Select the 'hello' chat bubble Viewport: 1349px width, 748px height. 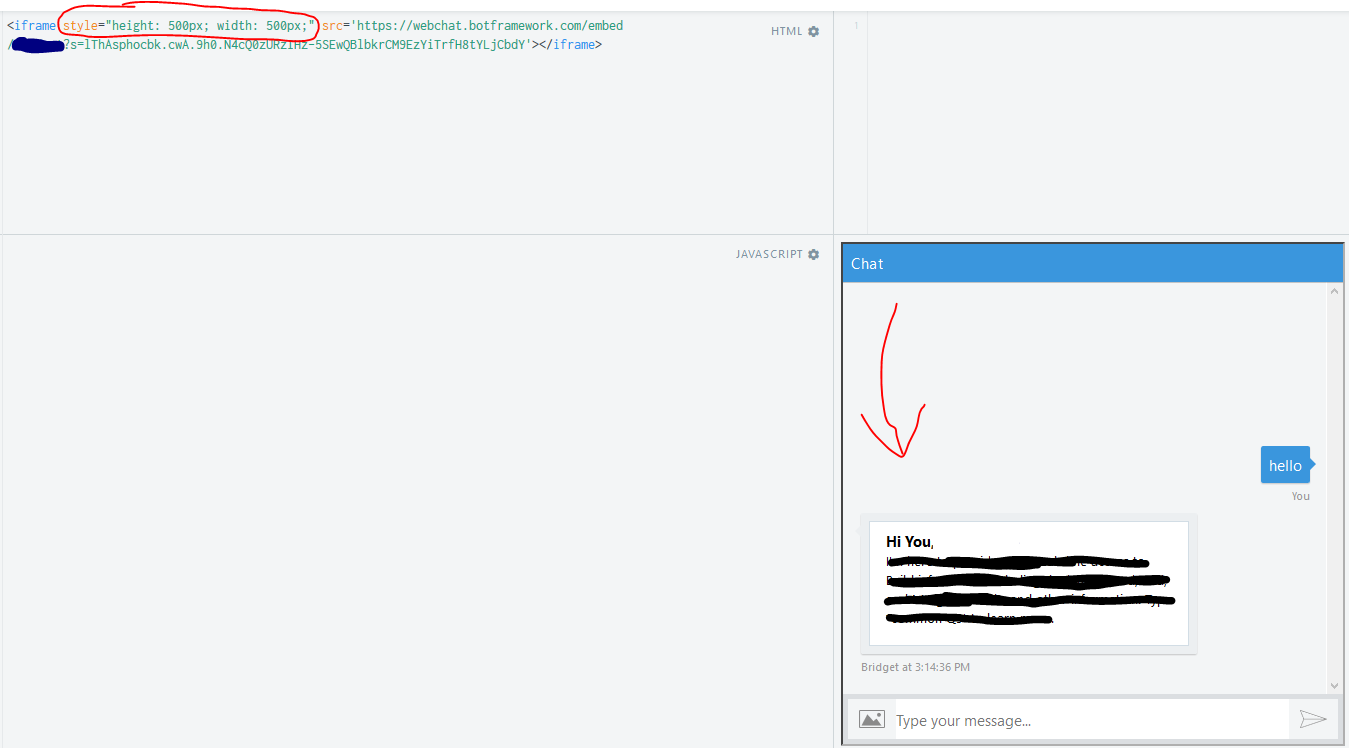1284,464
